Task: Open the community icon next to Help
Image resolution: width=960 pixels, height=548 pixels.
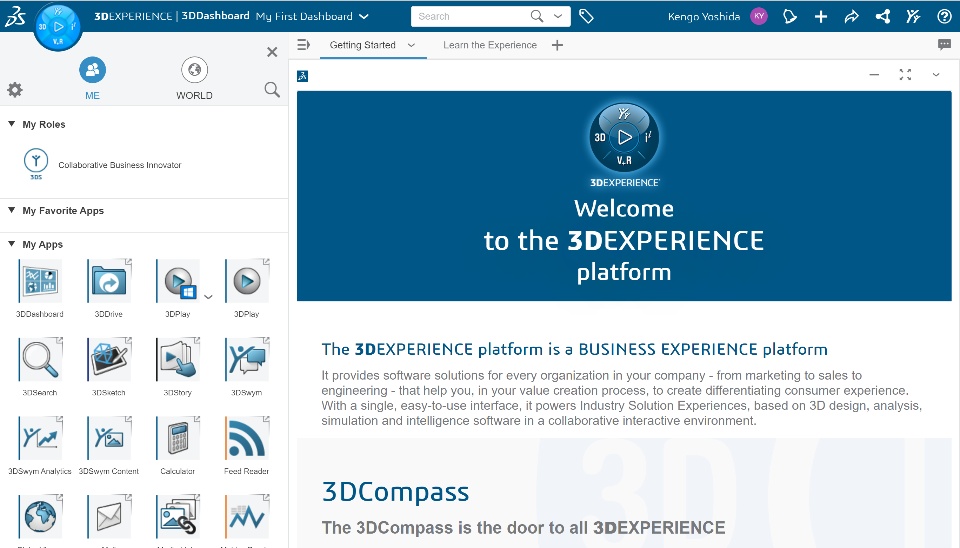Action: (x=913, y=17)
